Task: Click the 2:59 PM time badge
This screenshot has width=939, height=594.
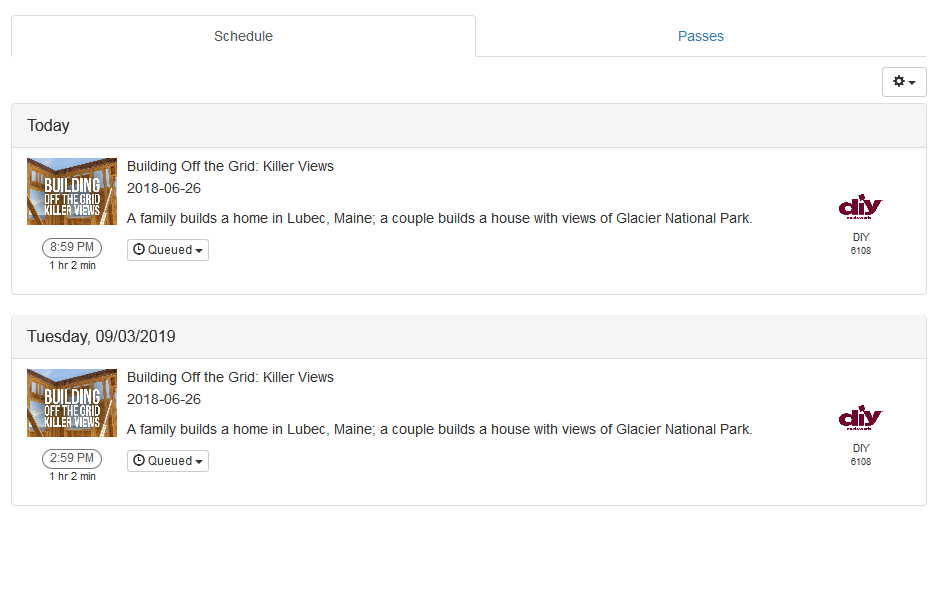Action: tap(72, 458)
